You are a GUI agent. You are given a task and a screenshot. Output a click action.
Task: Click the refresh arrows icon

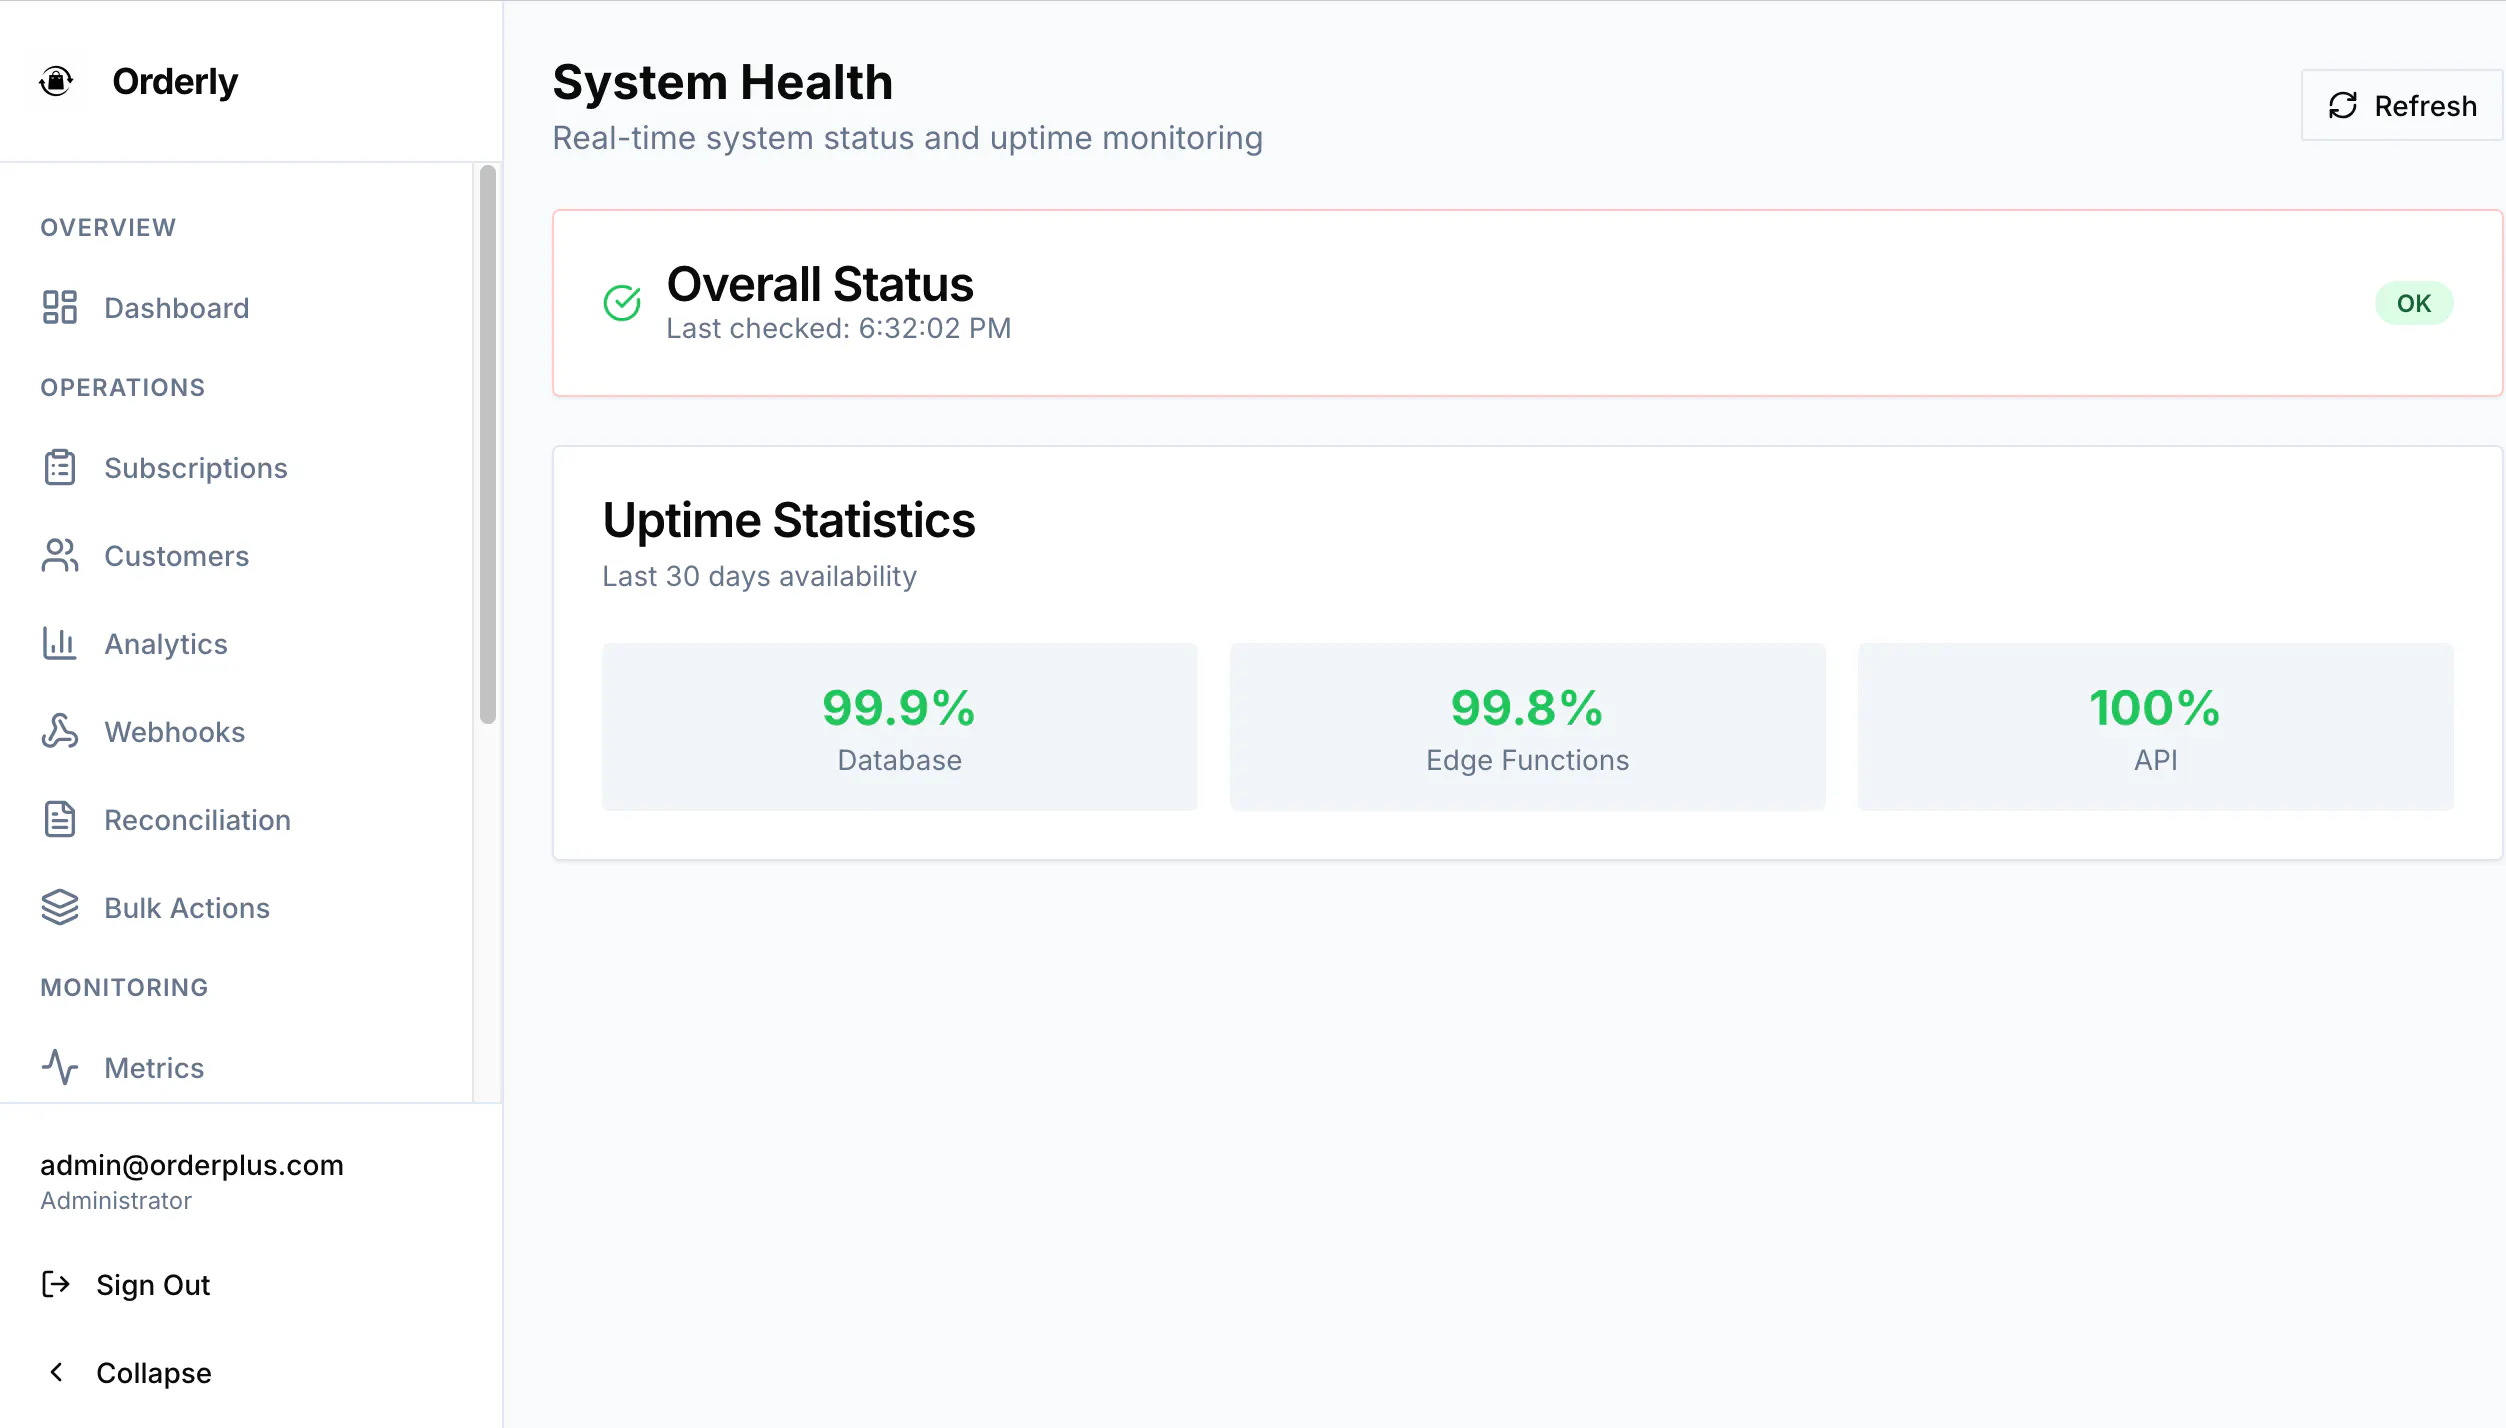(2343, 106)
